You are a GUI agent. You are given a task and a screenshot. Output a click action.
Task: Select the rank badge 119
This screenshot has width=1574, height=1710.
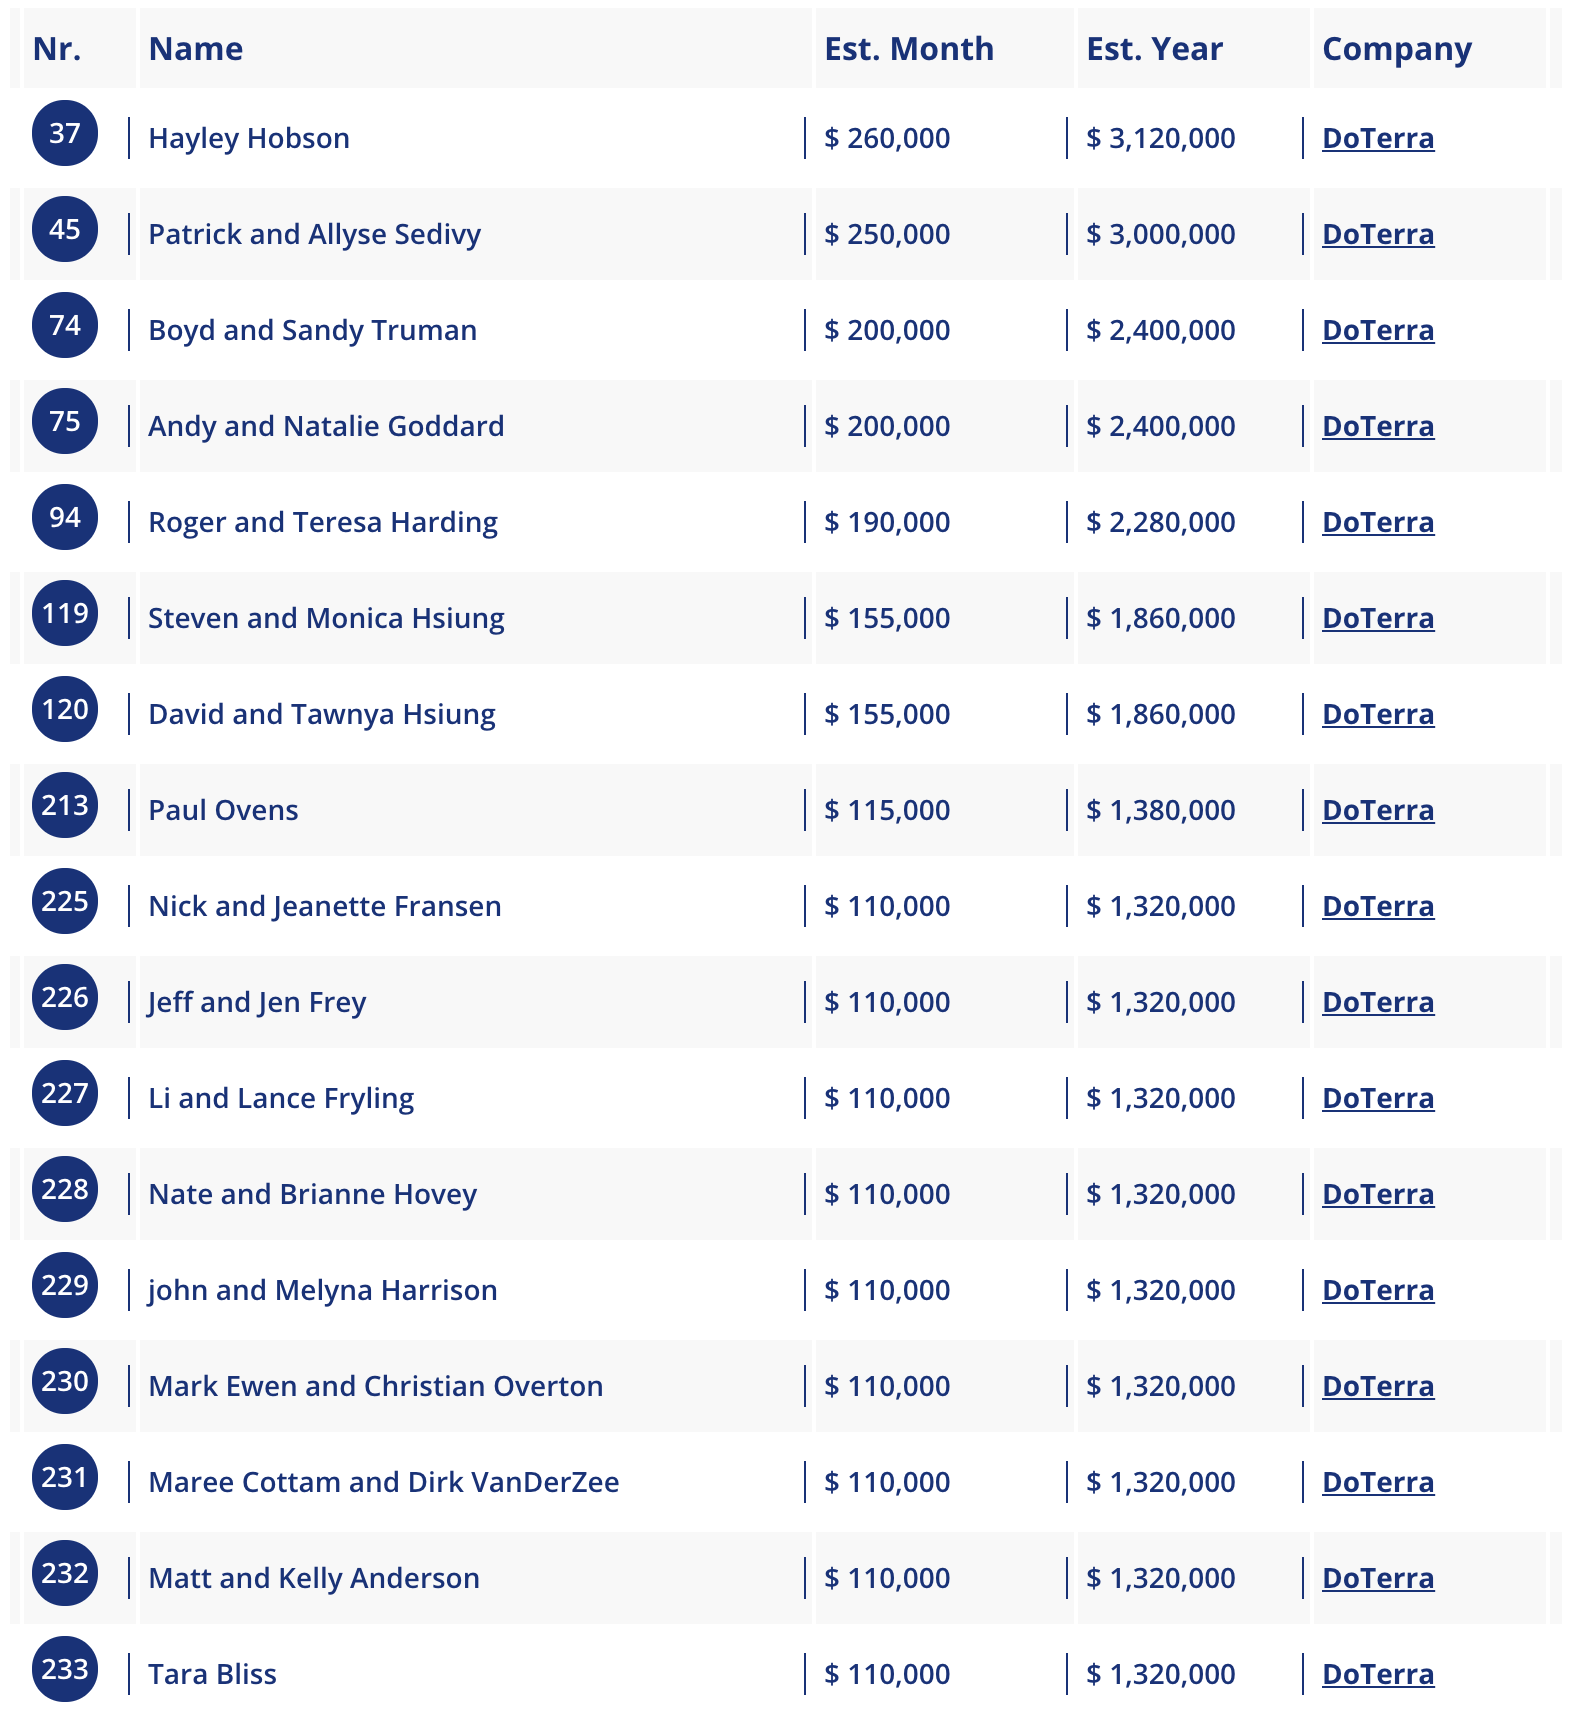pos(65,613)
